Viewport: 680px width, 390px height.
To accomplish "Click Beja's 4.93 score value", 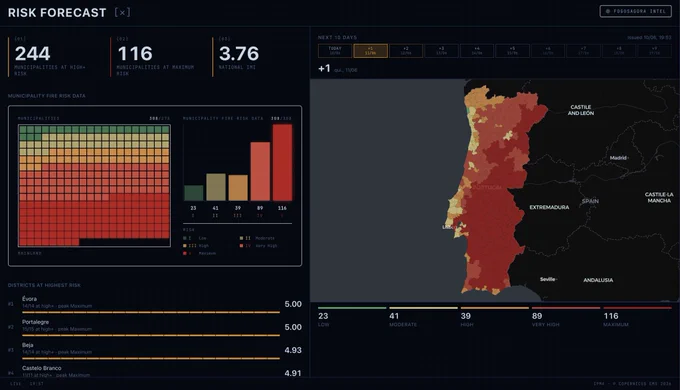I will (293, 350).
